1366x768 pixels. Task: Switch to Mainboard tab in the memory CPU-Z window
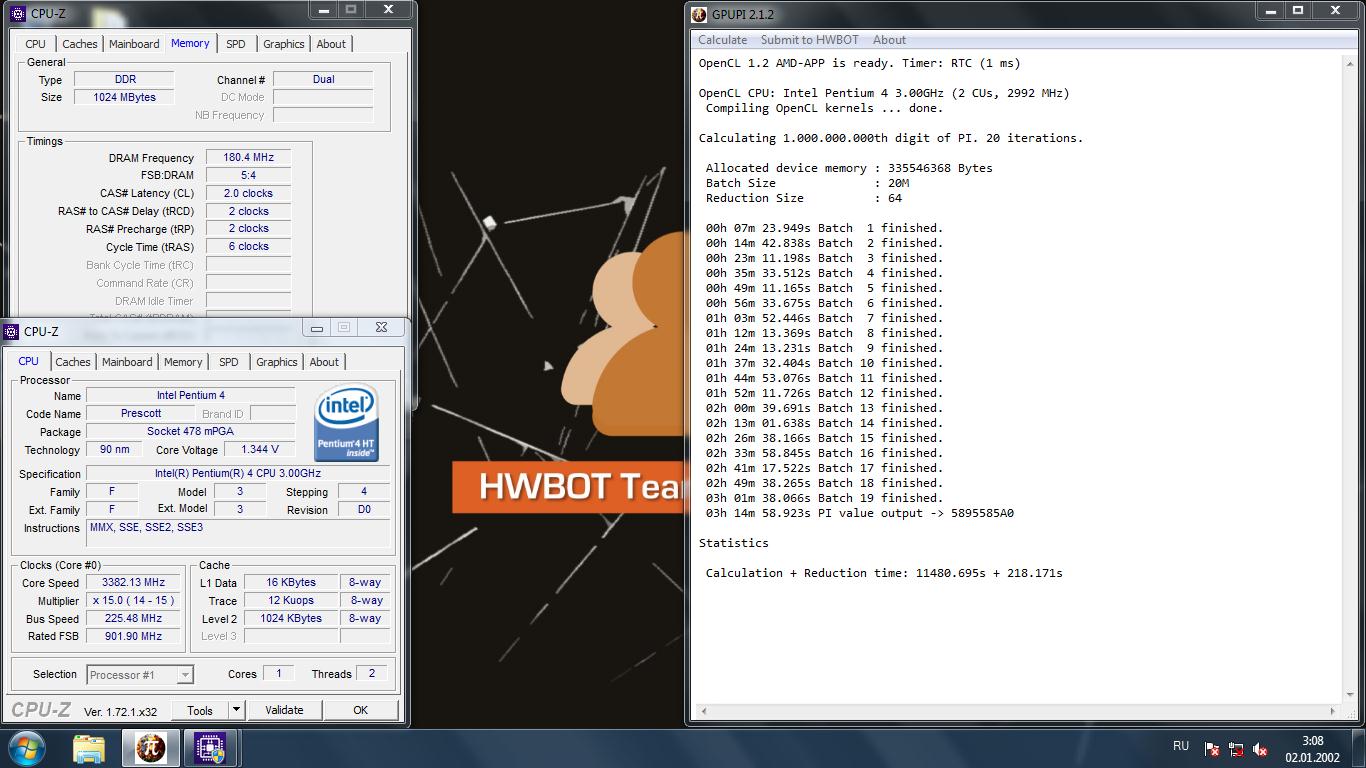coord(134,44)
